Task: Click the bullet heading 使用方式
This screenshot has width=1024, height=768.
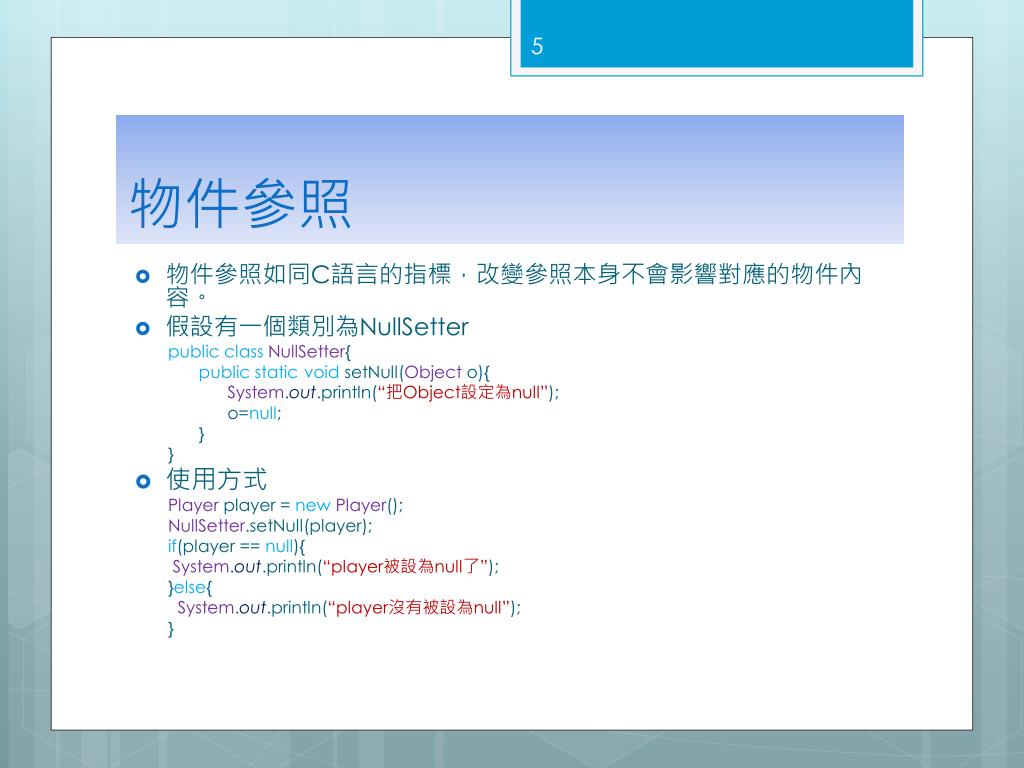Action: [x=217, y=479]
